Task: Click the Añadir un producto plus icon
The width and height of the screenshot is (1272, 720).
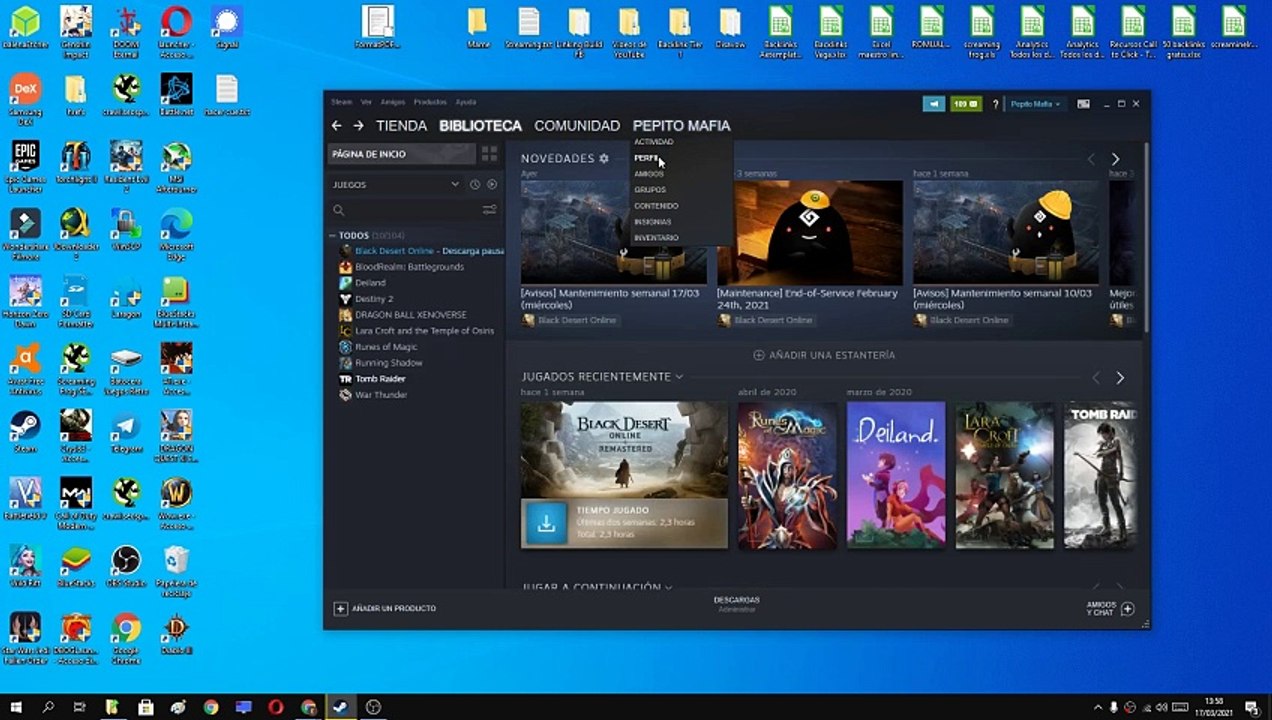Action: tap(340, 608)
